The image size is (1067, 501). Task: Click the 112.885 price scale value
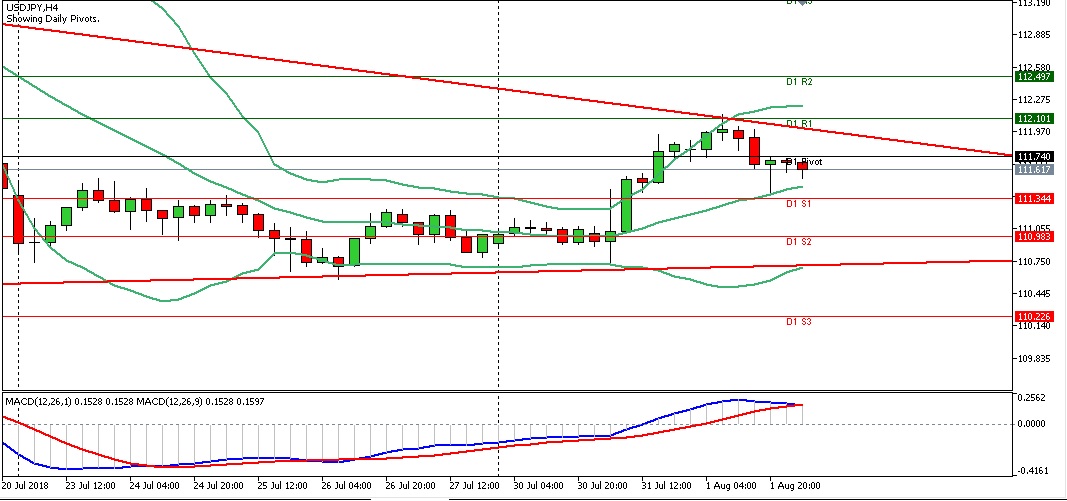tap(1033, 35)
